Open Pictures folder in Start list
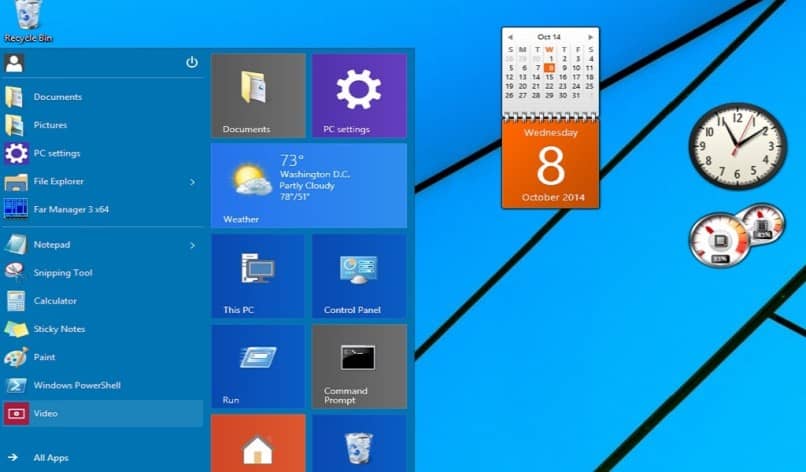This screenshot has width=806, height=472. pyautogui.click(x=103, y=125)
